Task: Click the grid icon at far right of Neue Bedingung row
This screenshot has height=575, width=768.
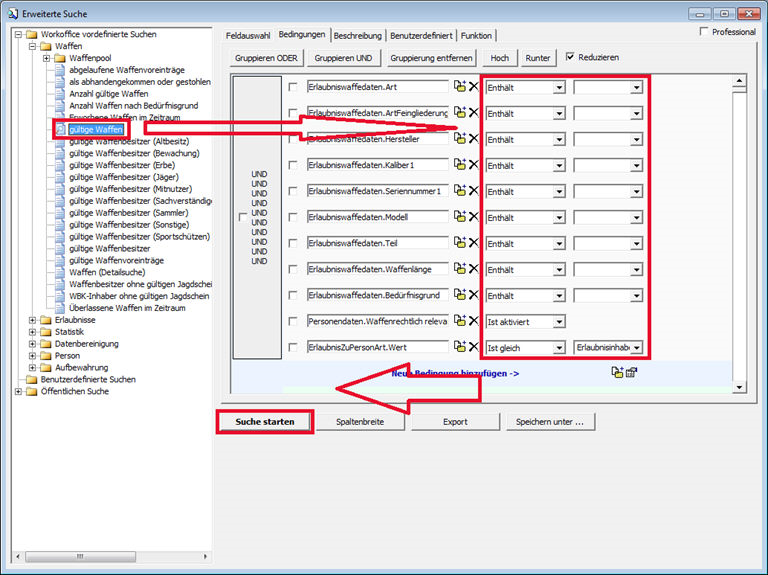Action: pyautogui.click(x=632, y=372)
